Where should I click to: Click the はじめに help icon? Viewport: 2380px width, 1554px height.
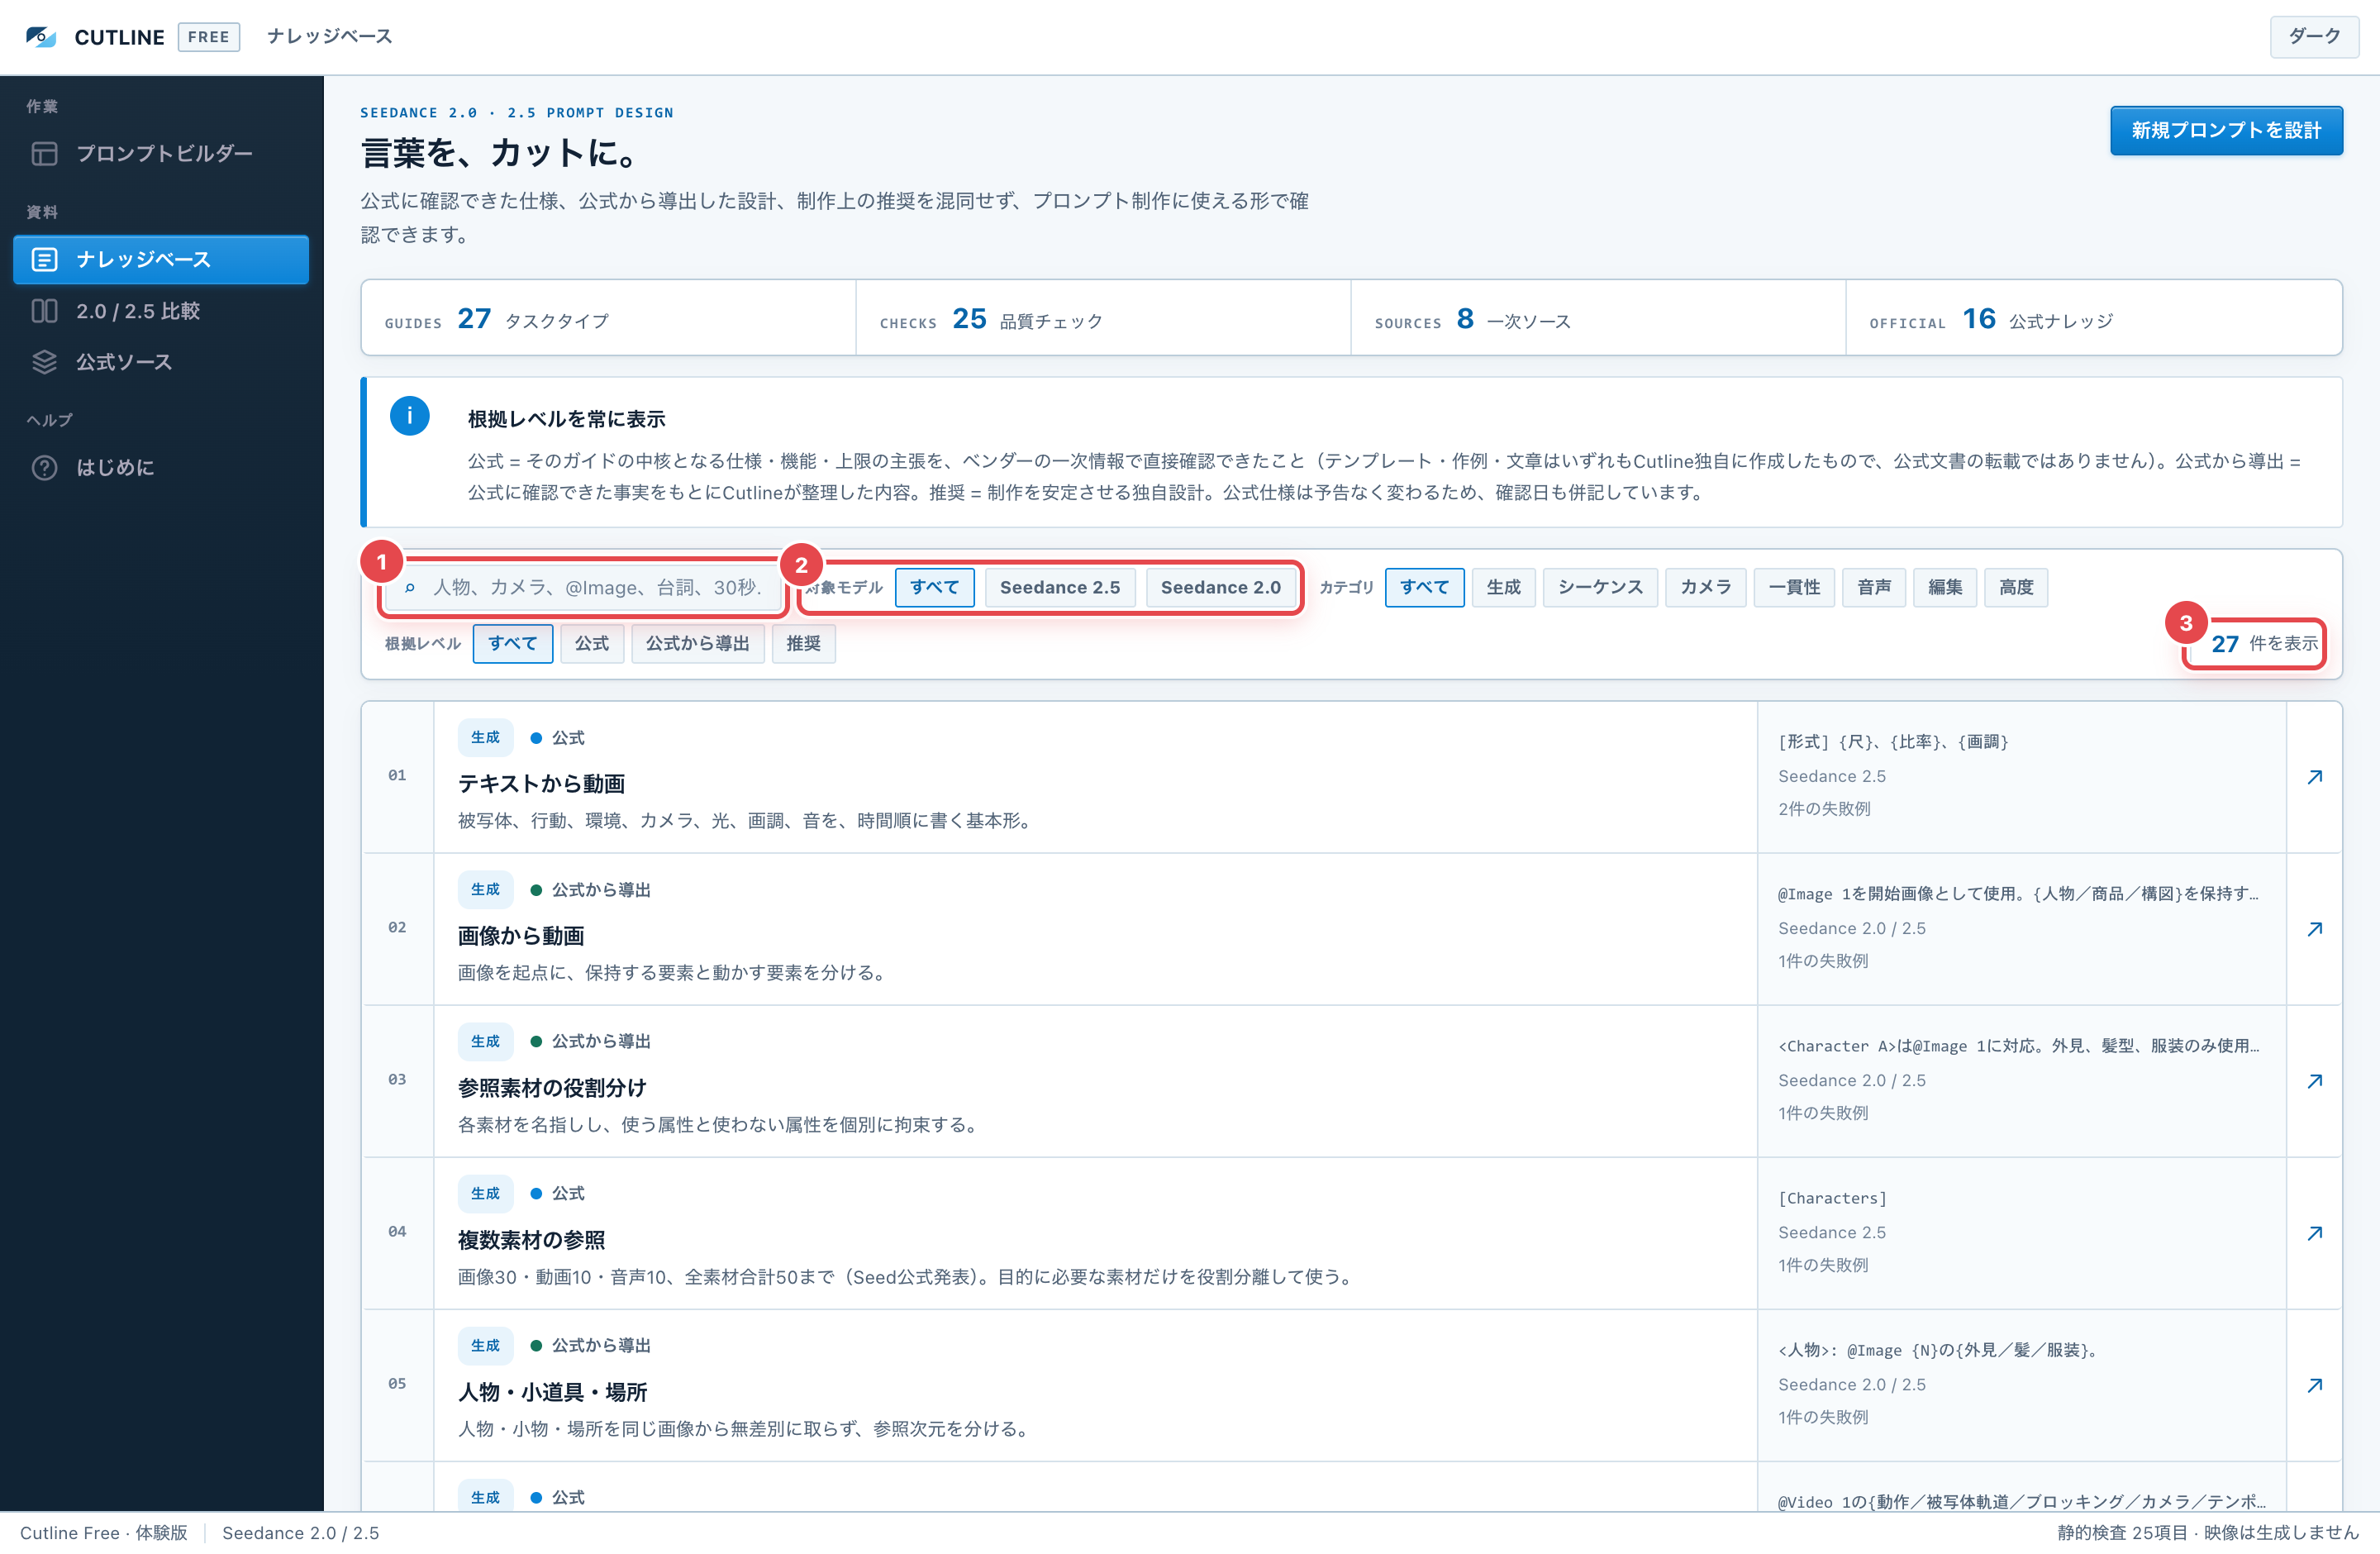[x=44, y=467]
